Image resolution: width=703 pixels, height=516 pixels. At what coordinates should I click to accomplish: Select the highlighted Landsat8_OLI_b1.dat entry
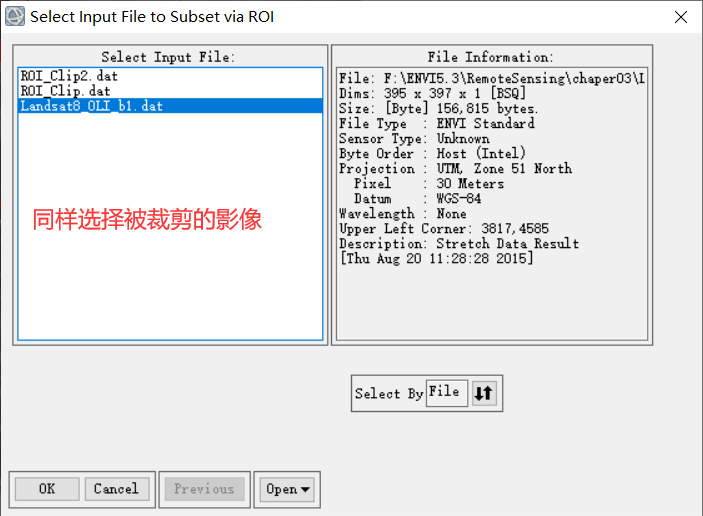[x=170, y=106]
